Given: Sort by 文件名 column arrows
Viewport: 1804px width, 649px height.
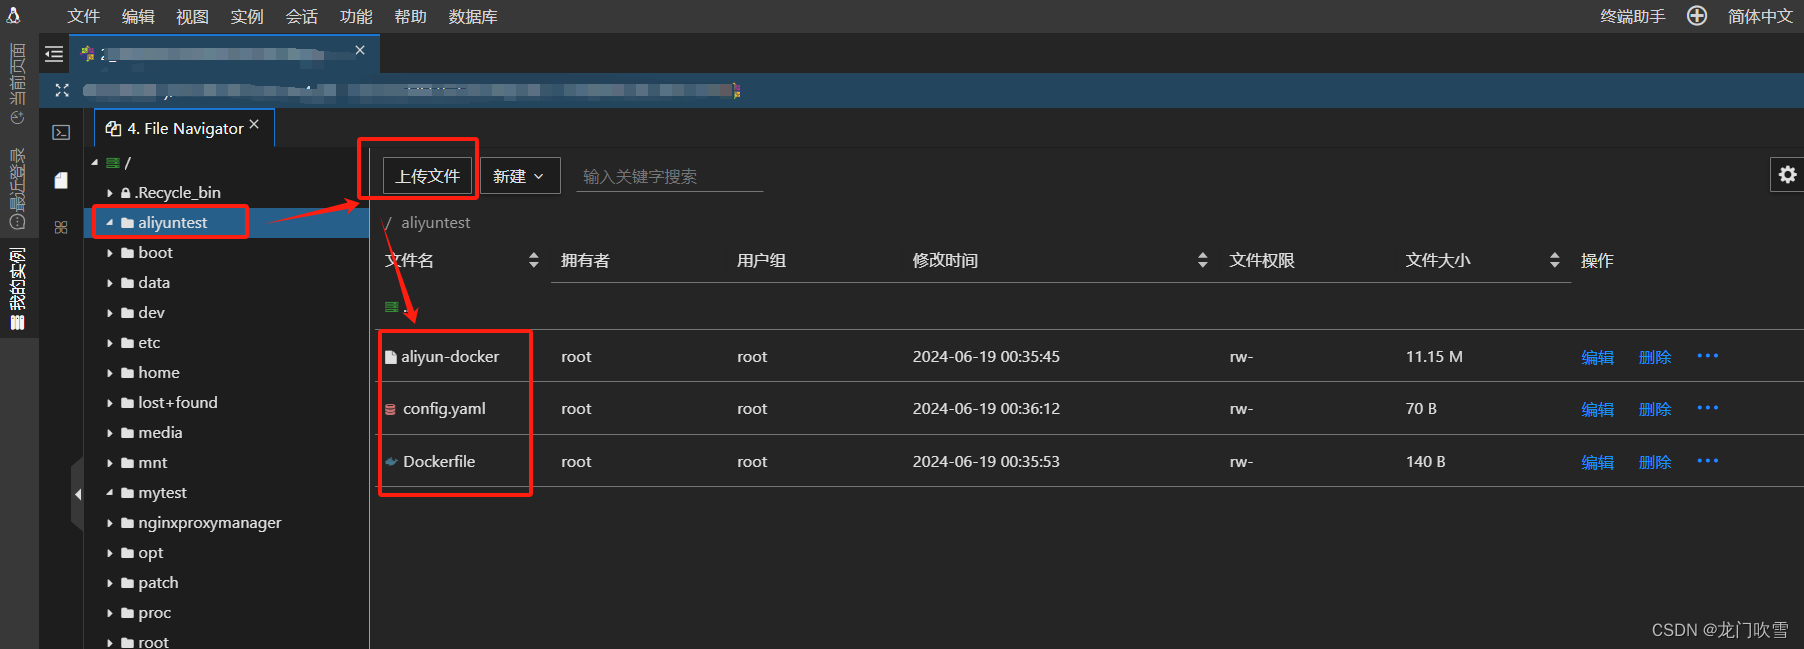Looking at the screenshot, I should tap(533, 260).
